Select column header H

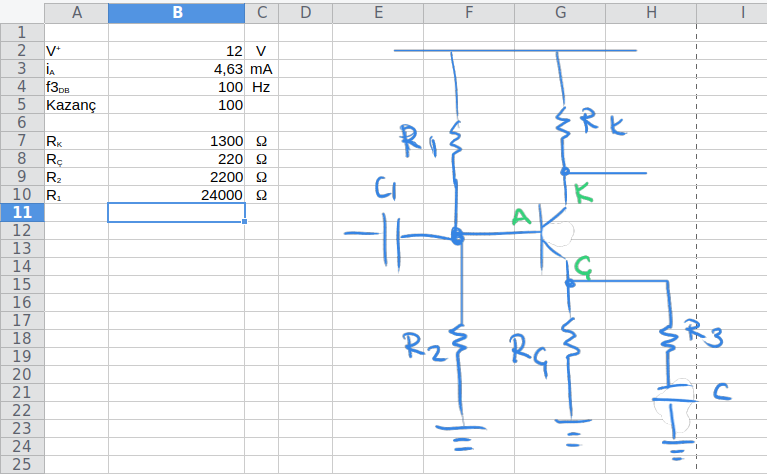(x=651, y=13)
